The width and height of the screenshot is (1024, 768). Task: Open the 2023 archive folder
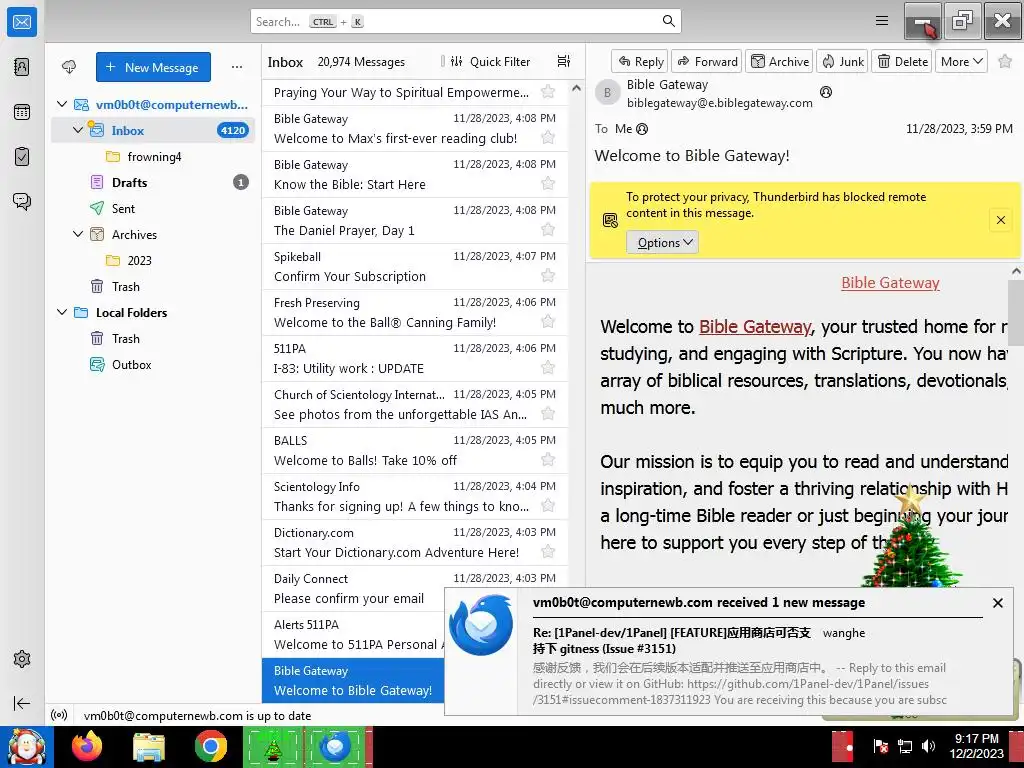(x=153, y=261)
